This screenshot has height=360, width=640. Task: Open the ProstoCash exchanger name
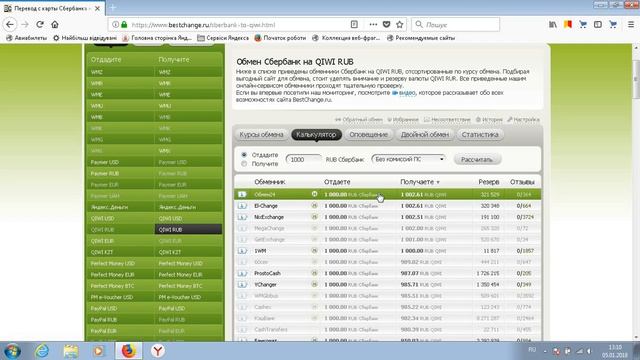[x=267, y=273]
